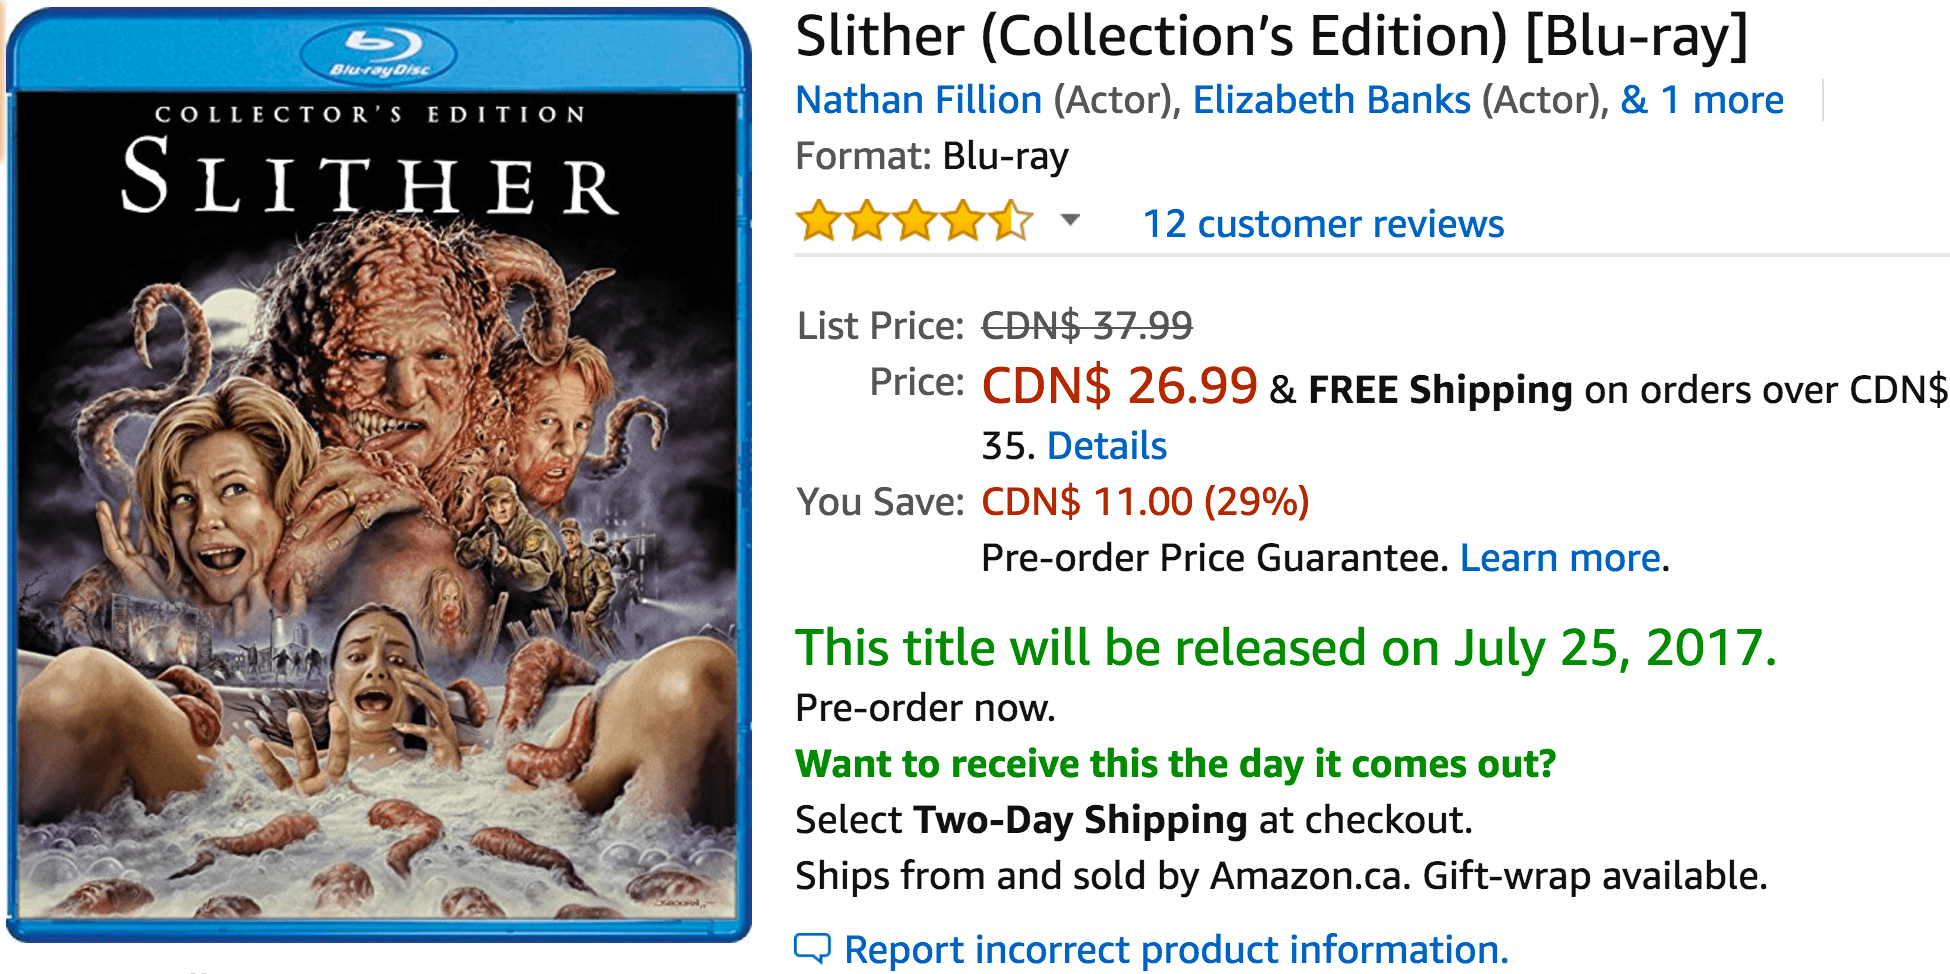Expand the star rating dropdown arrow

[x=1070, y=220]
